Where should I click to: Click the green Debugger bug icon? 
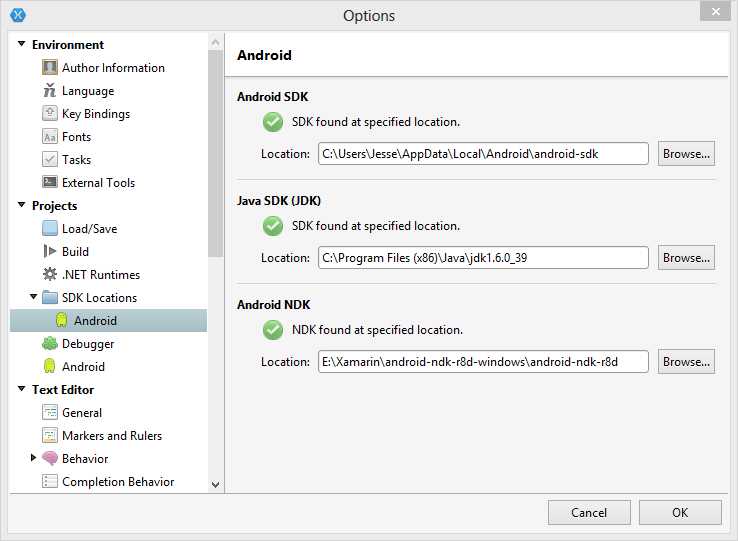tap(50, 344)
